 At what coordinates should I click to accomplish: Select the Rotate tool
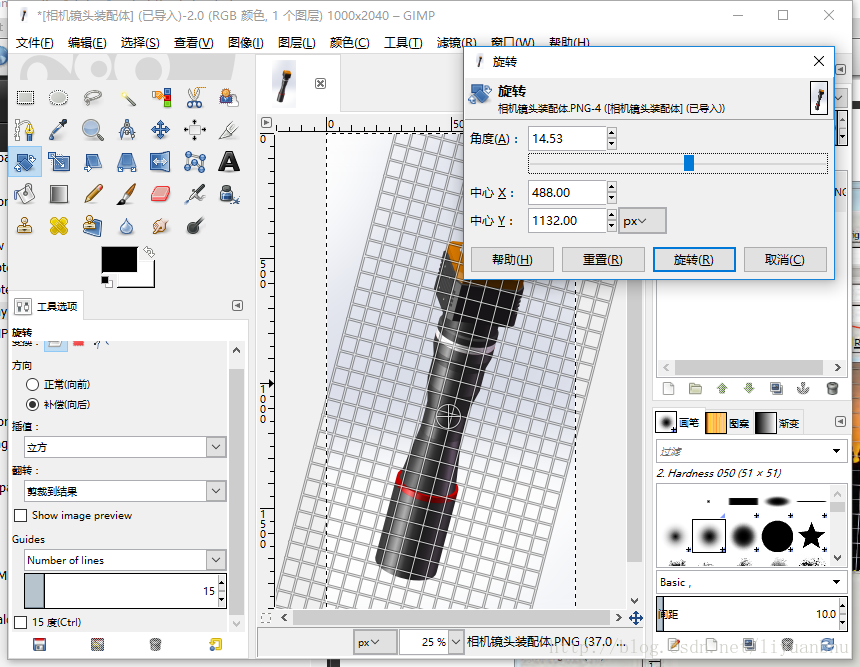pyautogui.click(x=25, y=162)
